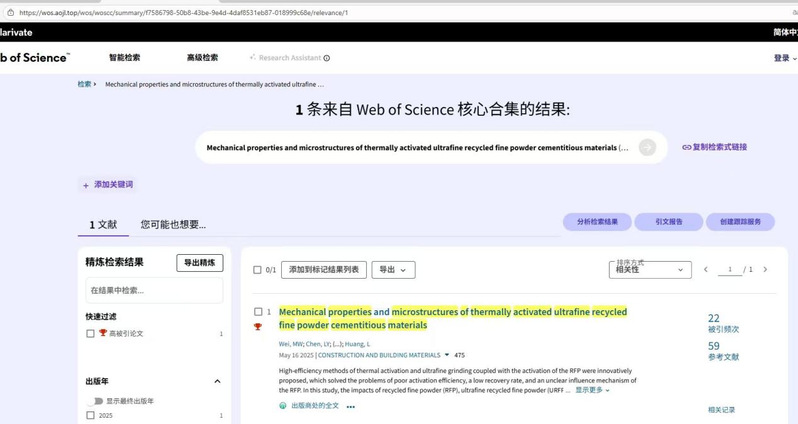Go to previous results page arrow
This screenshot has height=424, width=798.
705,270
